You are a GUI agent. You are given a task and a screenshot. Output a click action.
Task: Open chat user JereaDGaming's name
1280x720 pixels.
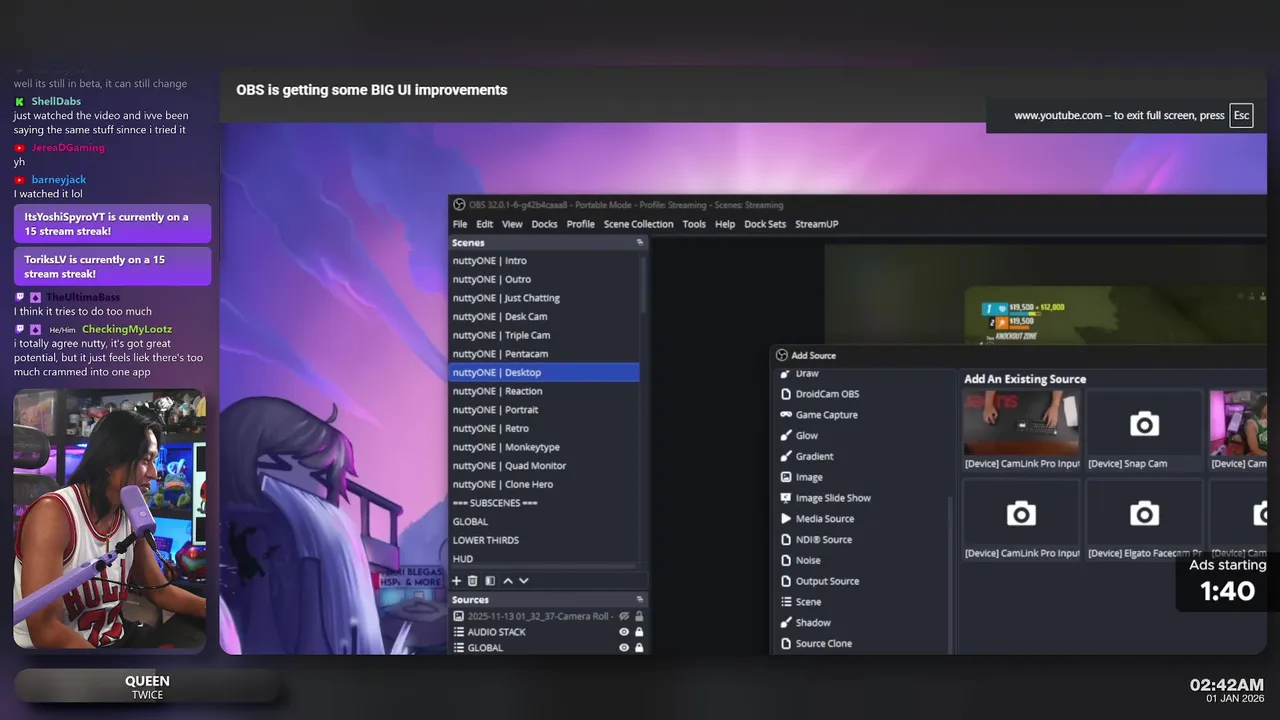68,147
